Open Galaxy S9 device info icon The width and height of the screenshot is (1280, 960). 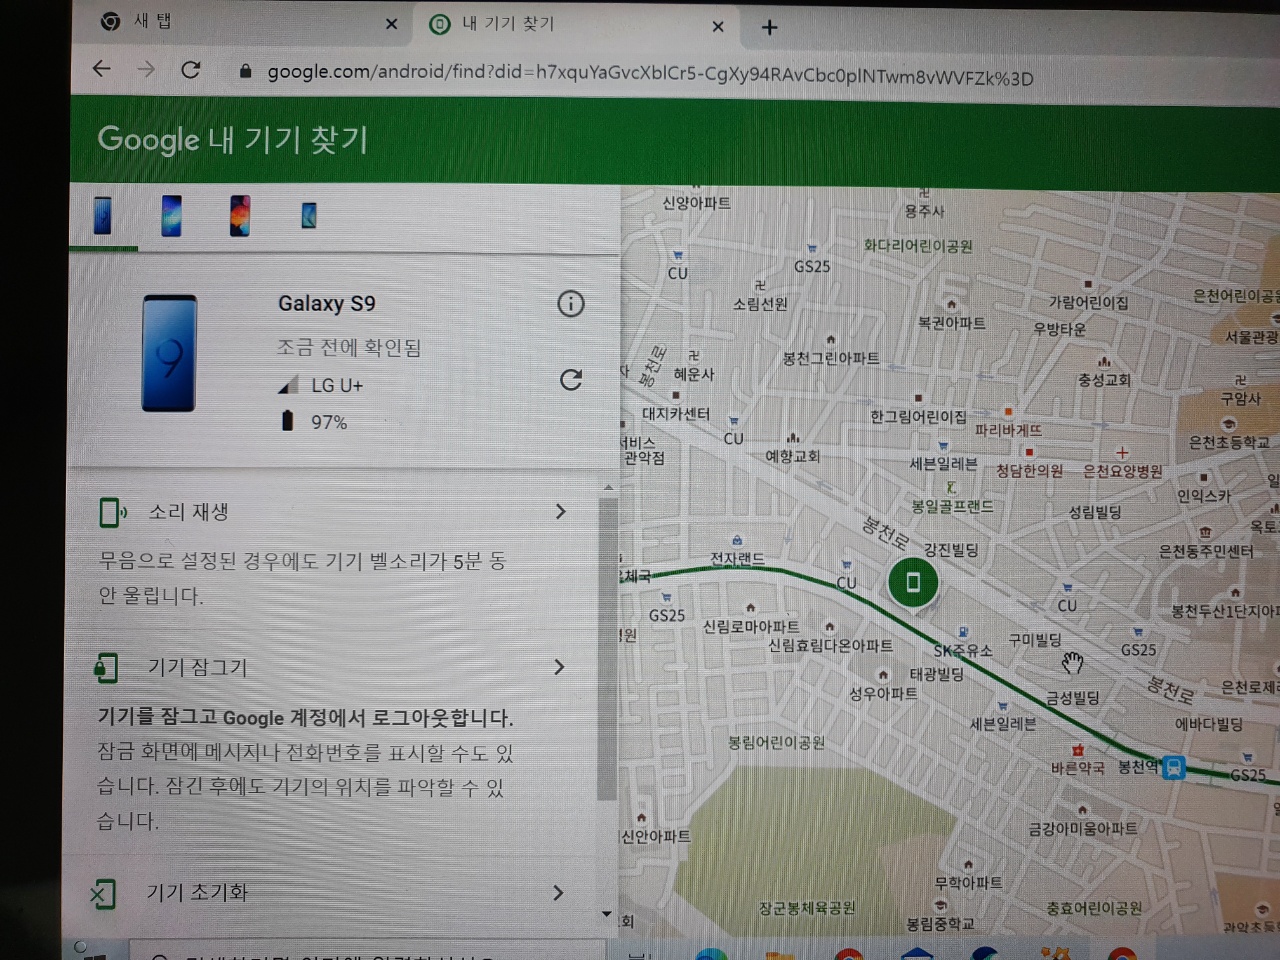coord(570,304)
